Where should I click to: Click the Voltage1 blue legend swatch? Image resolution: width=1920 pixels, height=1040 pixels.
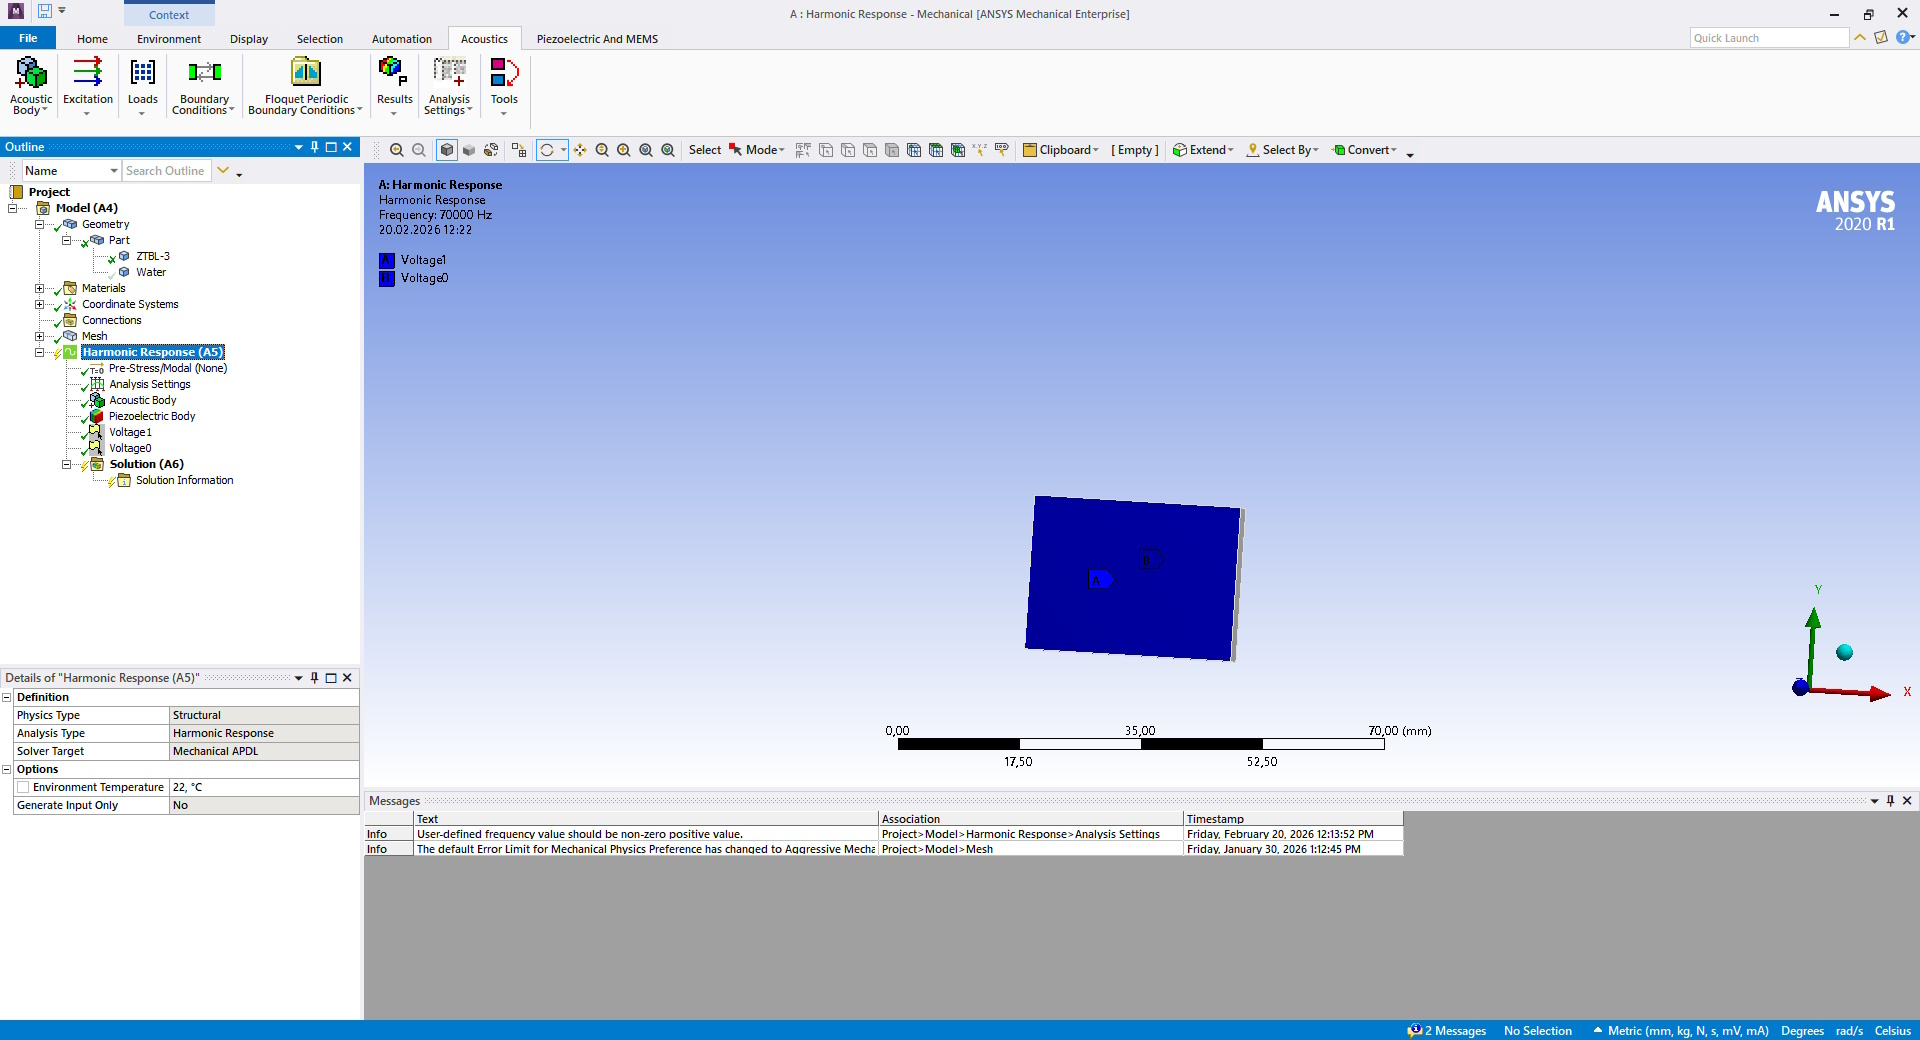point(387,260)
